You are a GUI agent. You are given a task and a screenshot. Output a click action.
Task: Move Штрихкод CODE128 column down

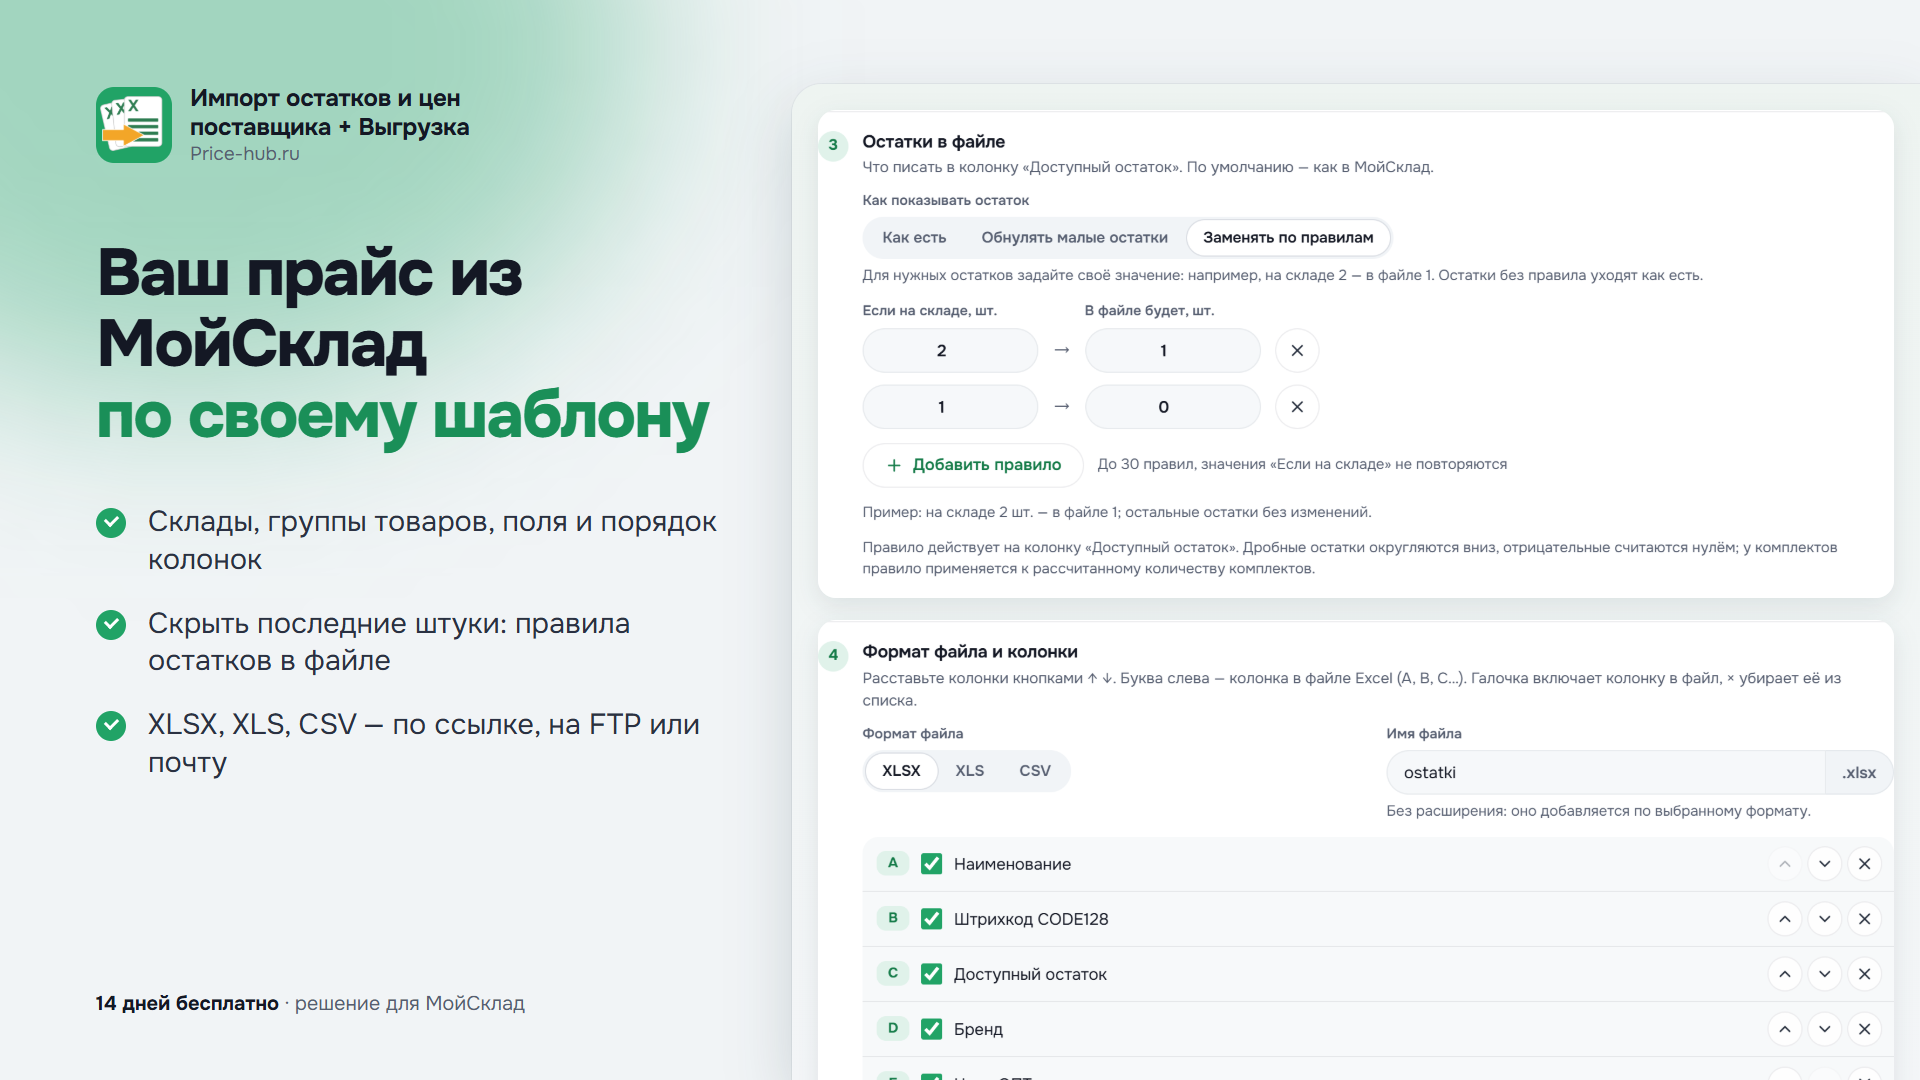(x=1825, y=919)
